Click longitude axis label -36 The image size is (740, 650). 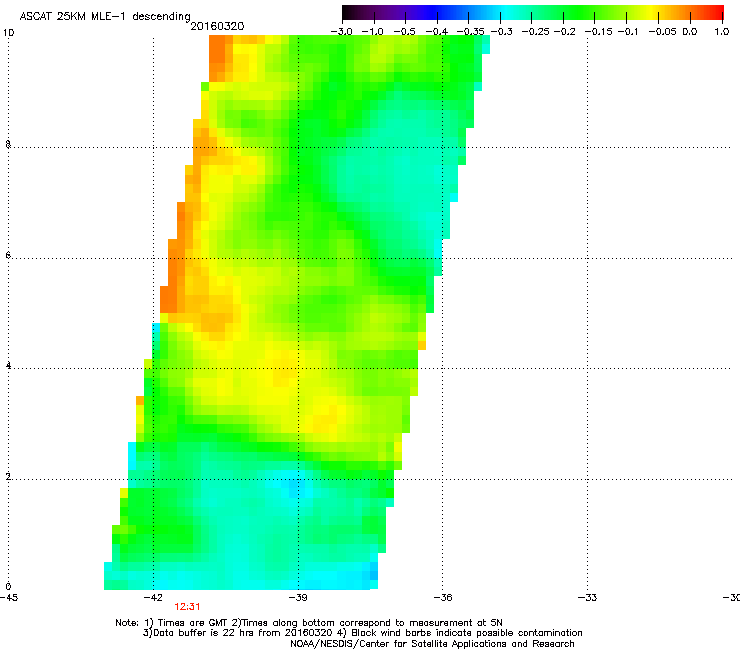pyautogui.click(x=443, y=598)
